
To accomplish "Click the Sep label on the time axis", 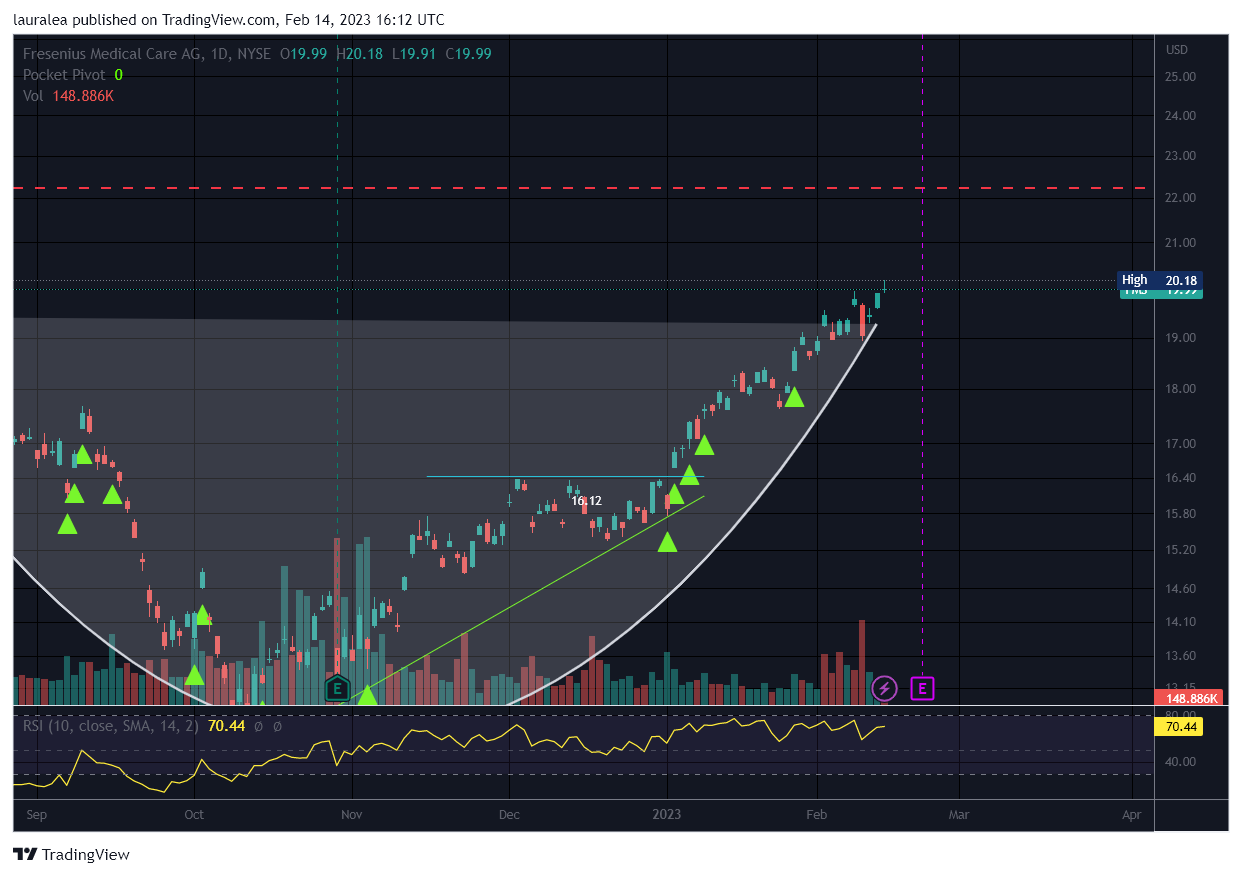I will coord(36,815).
